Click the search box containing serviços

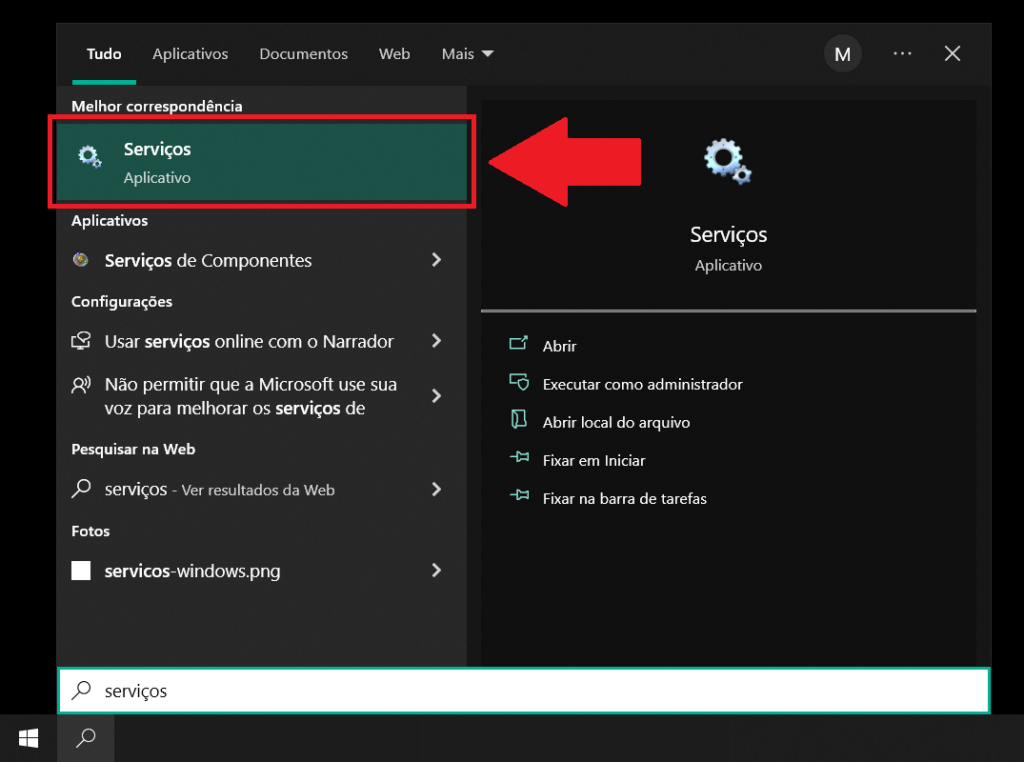tap(524, 691)
